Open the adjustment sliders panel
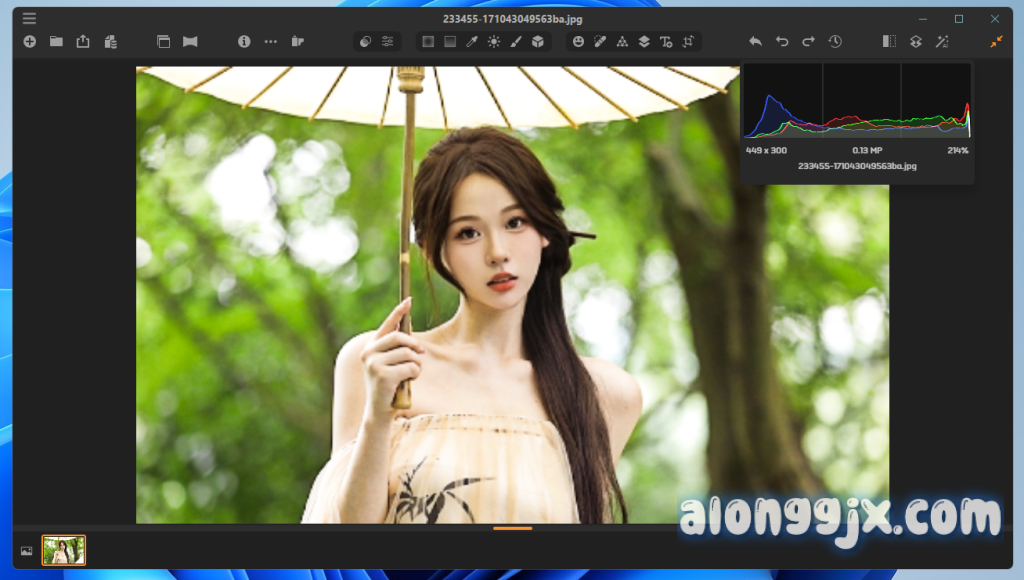This screenshot has height=580, width=1024. 388,42
